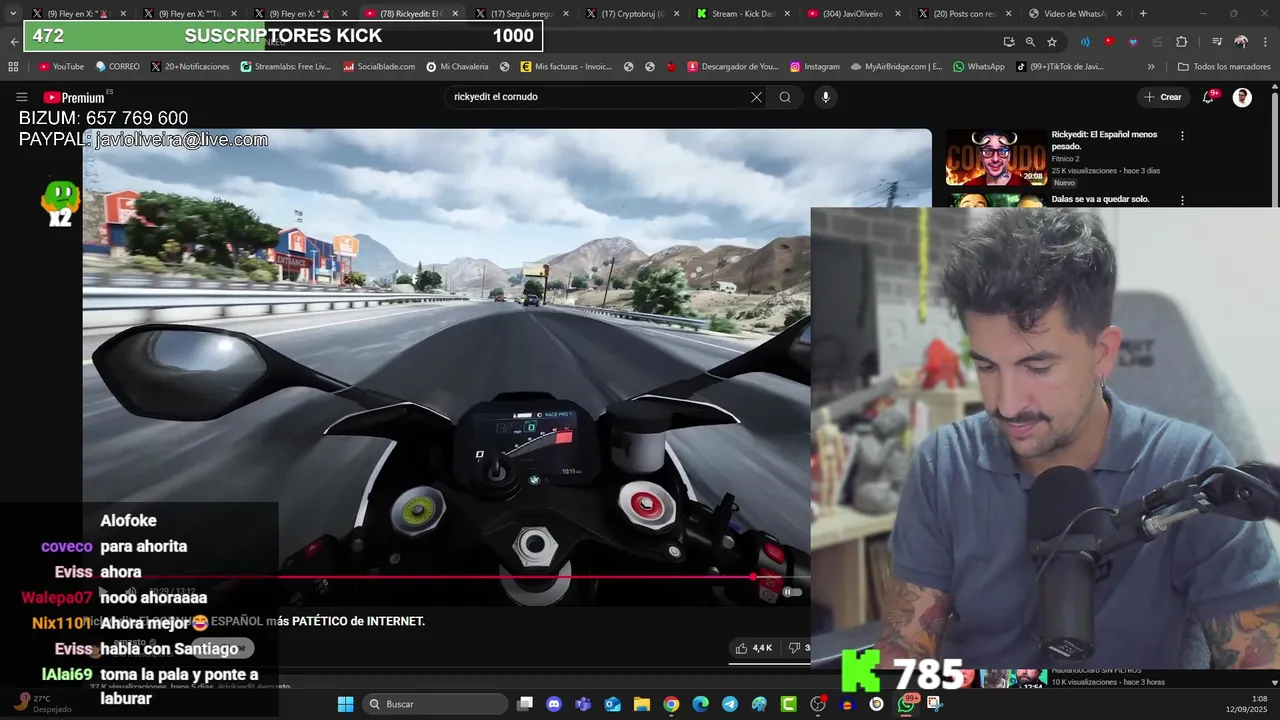
Task: Open the YouTube hamburger guide menu
Action: coord(21,97)
